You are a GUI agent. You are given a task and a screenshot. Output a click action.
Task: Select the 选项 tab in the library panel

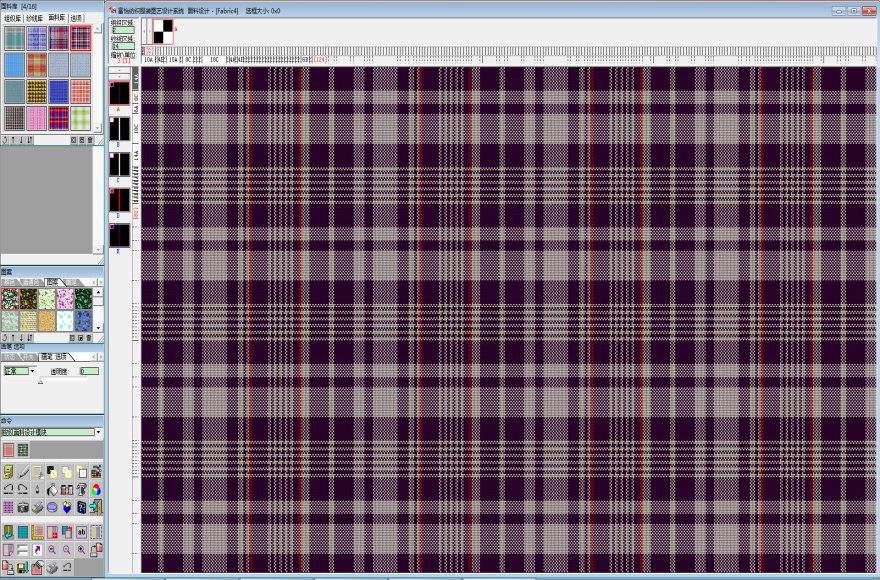point(77,18)
